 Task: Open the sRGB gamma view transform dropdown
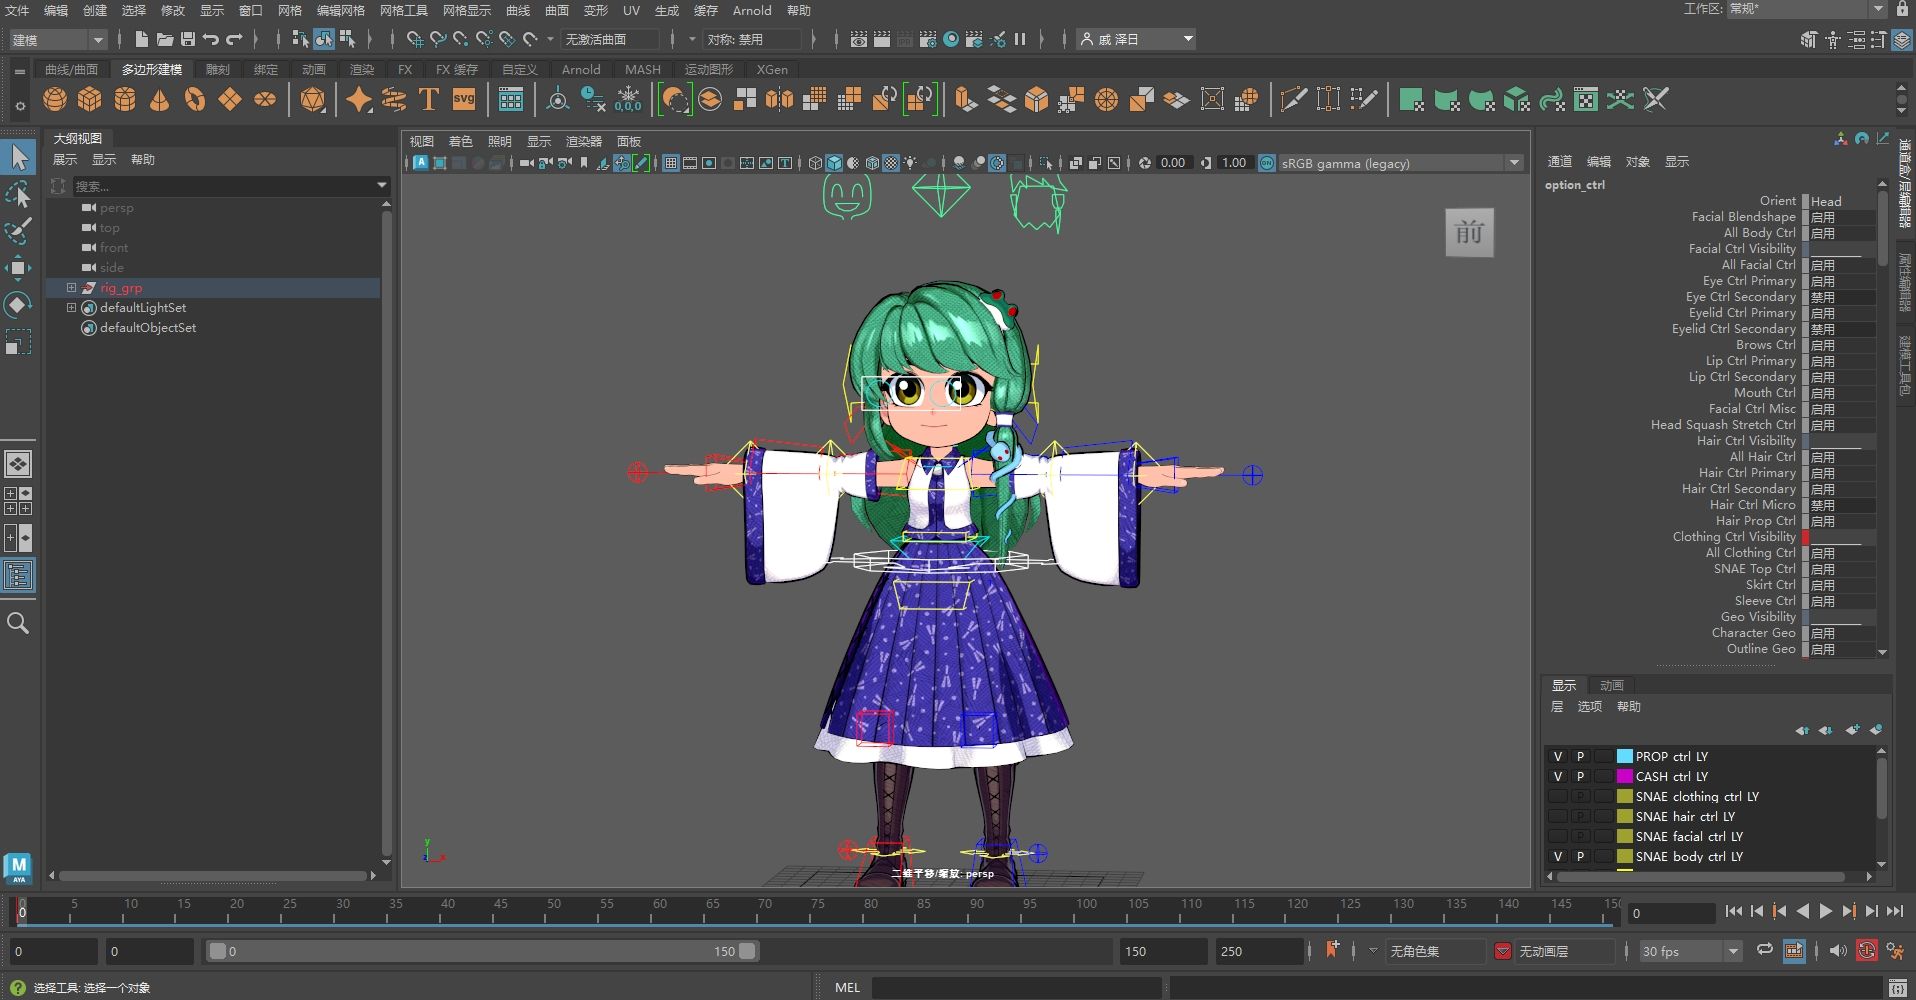(1401, 163)
